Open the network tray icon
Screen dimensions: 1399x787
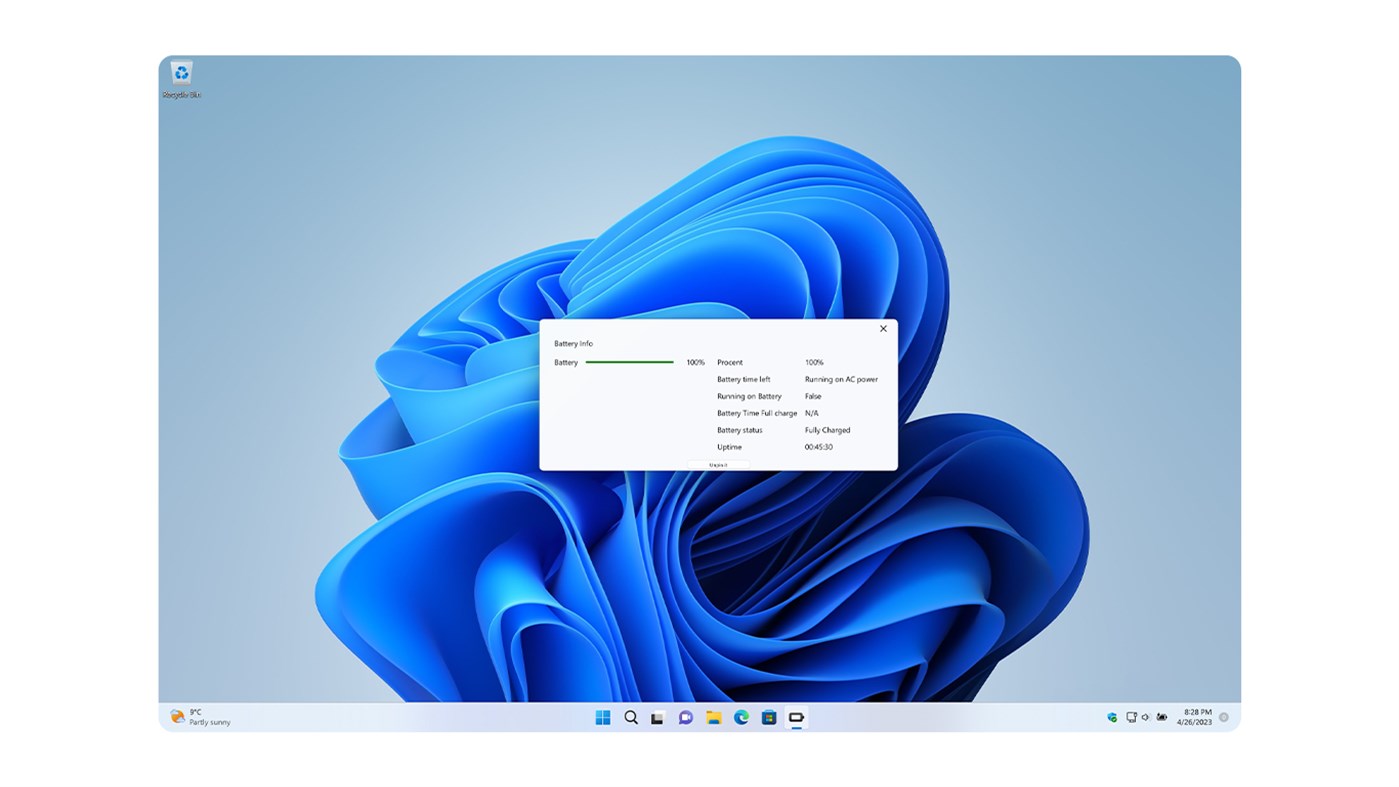pyautogui.click(x=1131, y=717)
